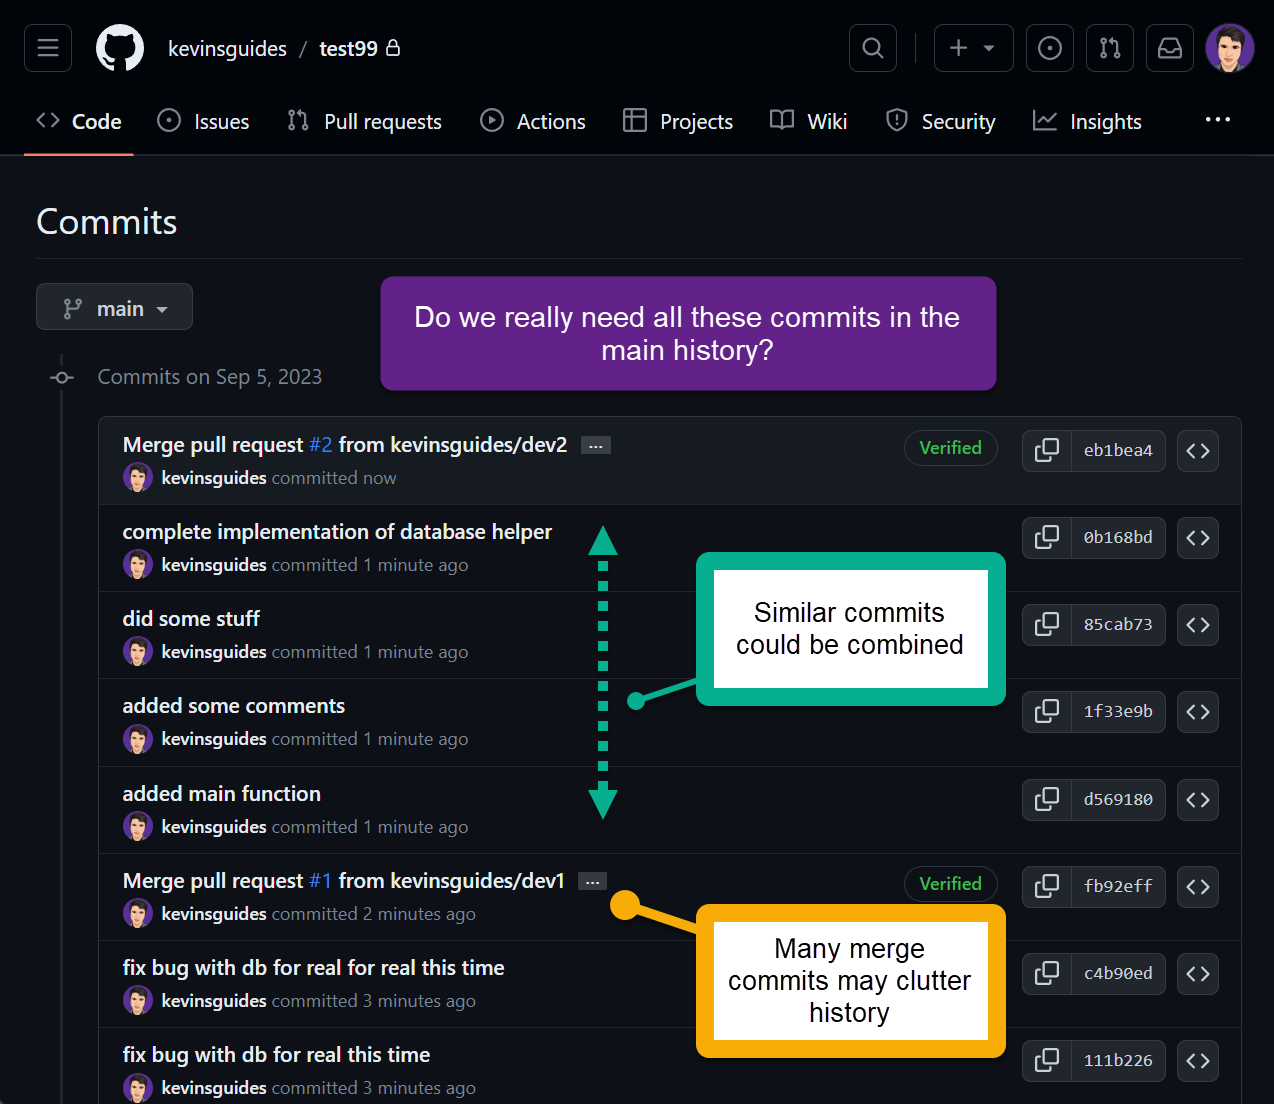The height and width of the screenshot is (1104, 1274).
Task: Click Verified badge on eb1bea4 commit
Action: click(951, 448)
